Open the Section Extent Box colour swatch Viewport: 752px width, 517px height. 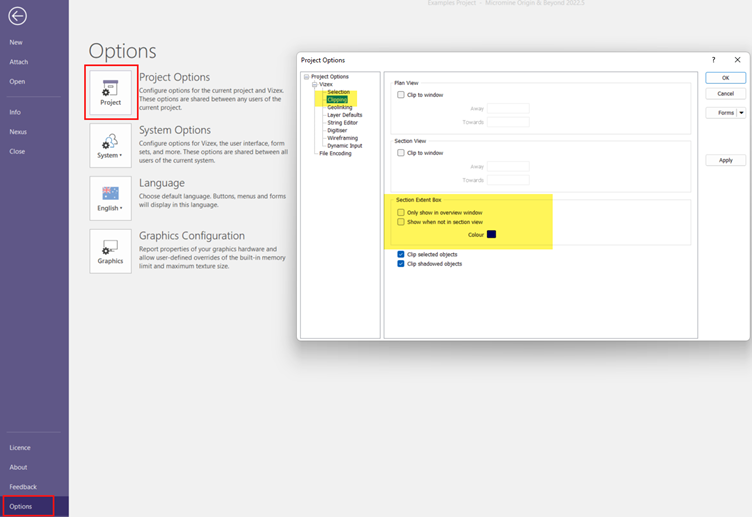[x=491, y=235]
